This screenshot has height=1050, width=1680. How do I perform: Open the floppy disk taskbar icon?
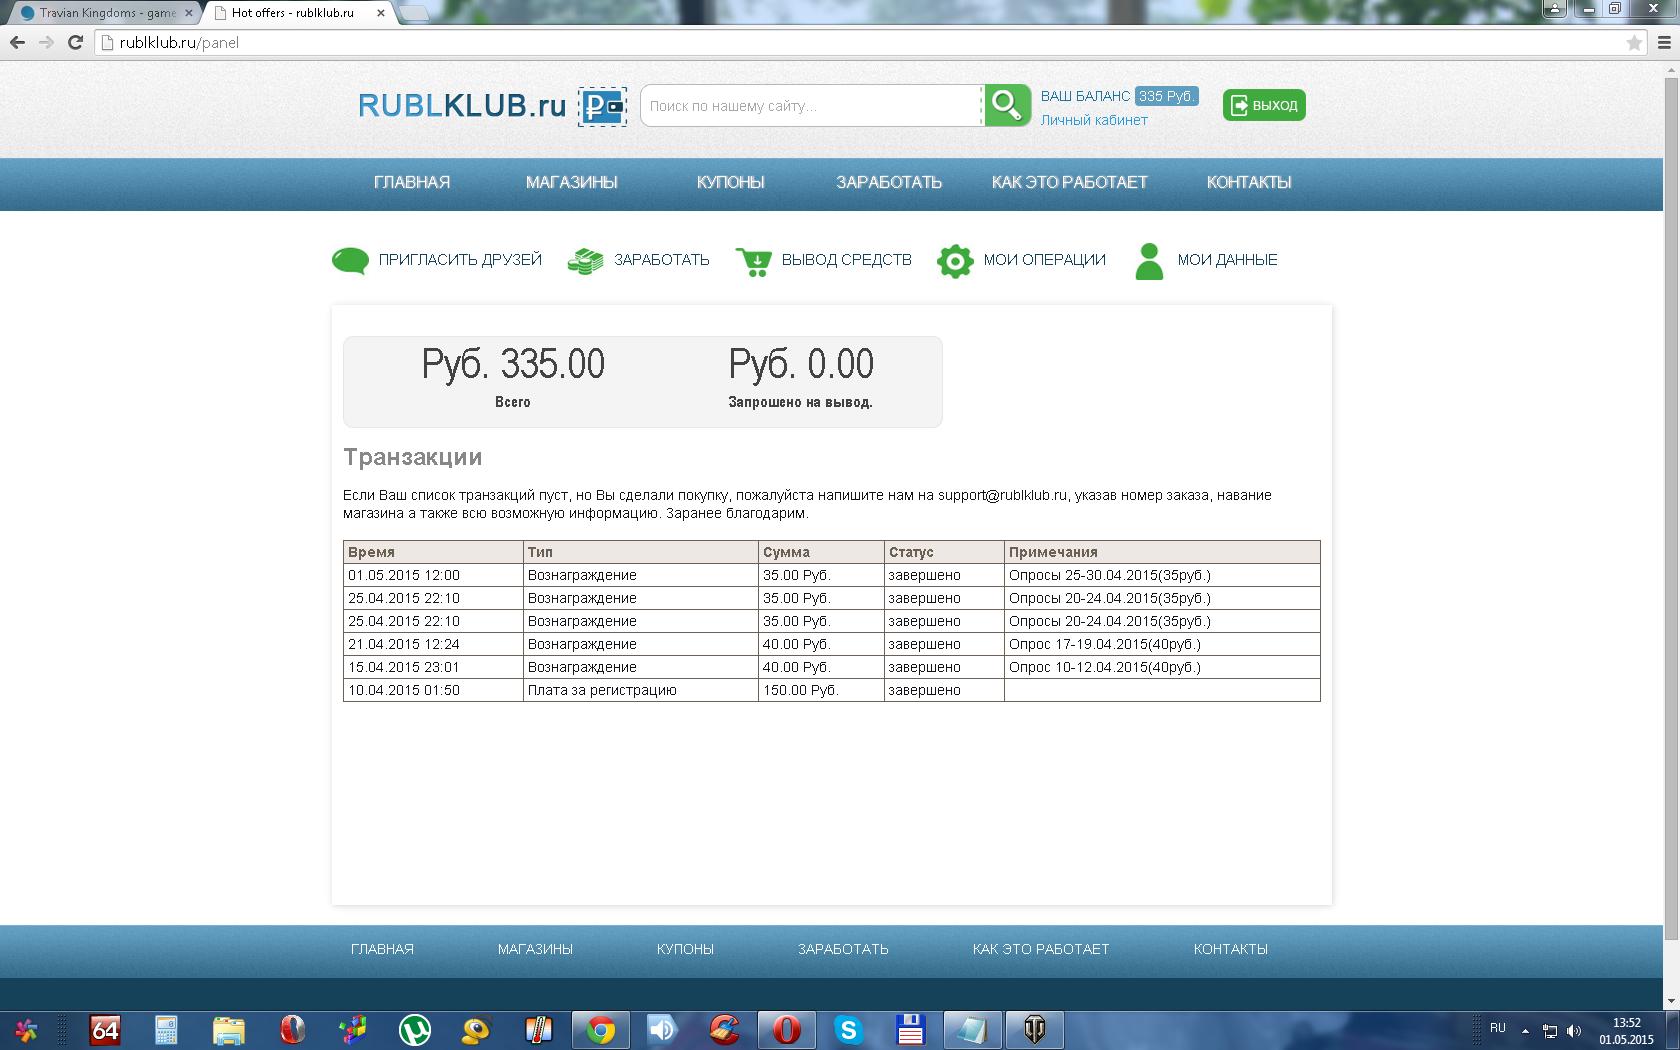[910, 1029]
